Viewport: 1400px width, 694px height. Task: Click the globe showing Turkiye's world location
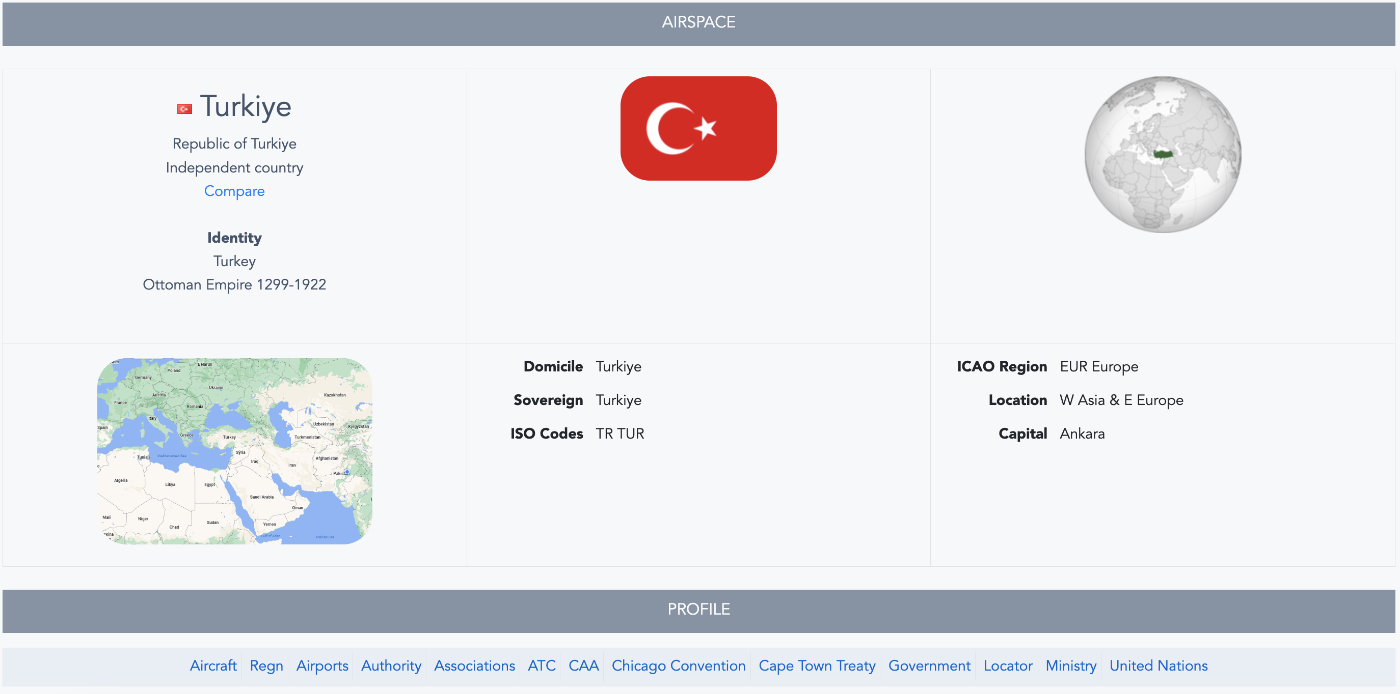[1162, 154]
